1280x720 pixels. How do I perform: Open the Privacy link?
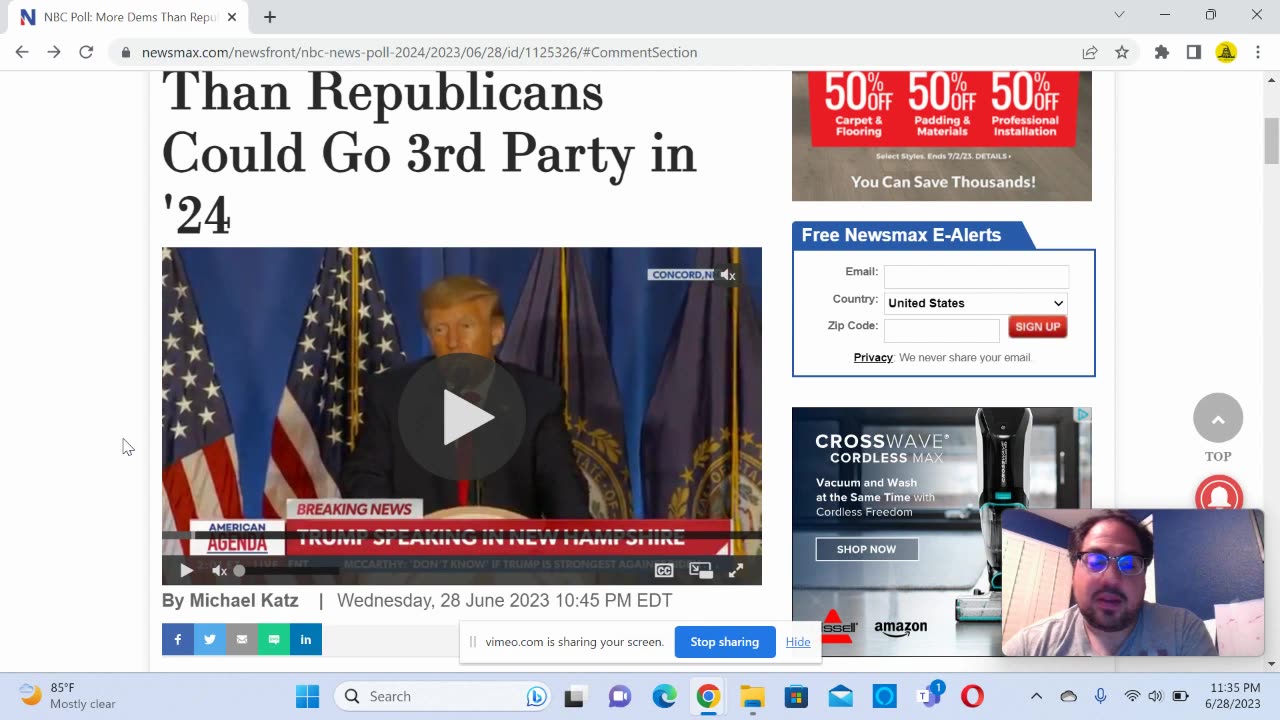click(873, 357)
